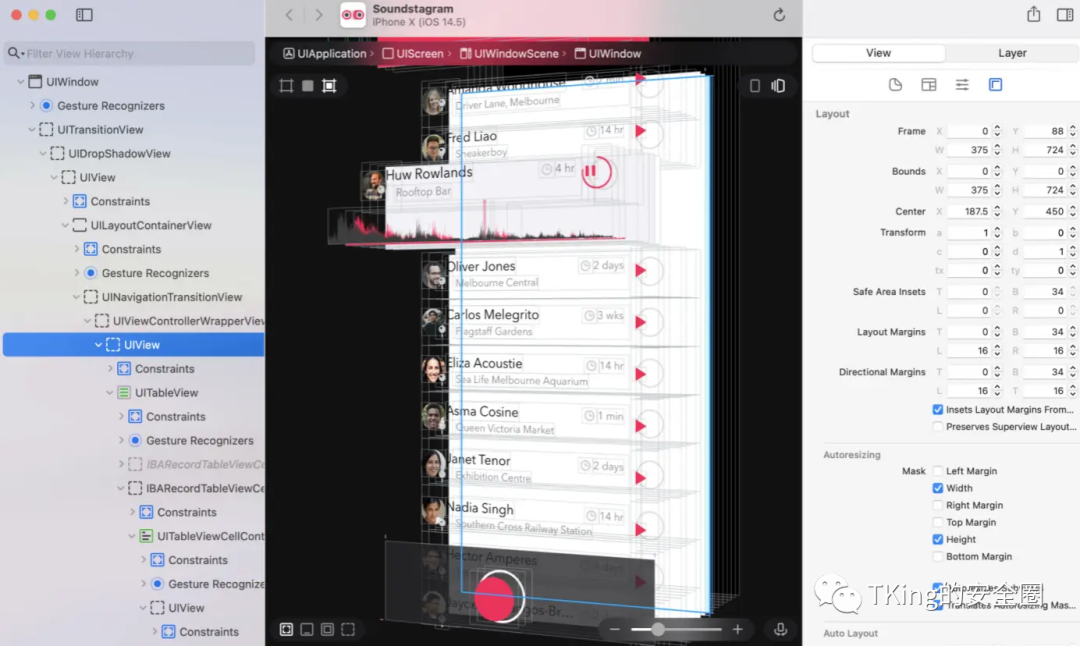
Task: Collapse the UITableView node
Action: pos(110,393)
